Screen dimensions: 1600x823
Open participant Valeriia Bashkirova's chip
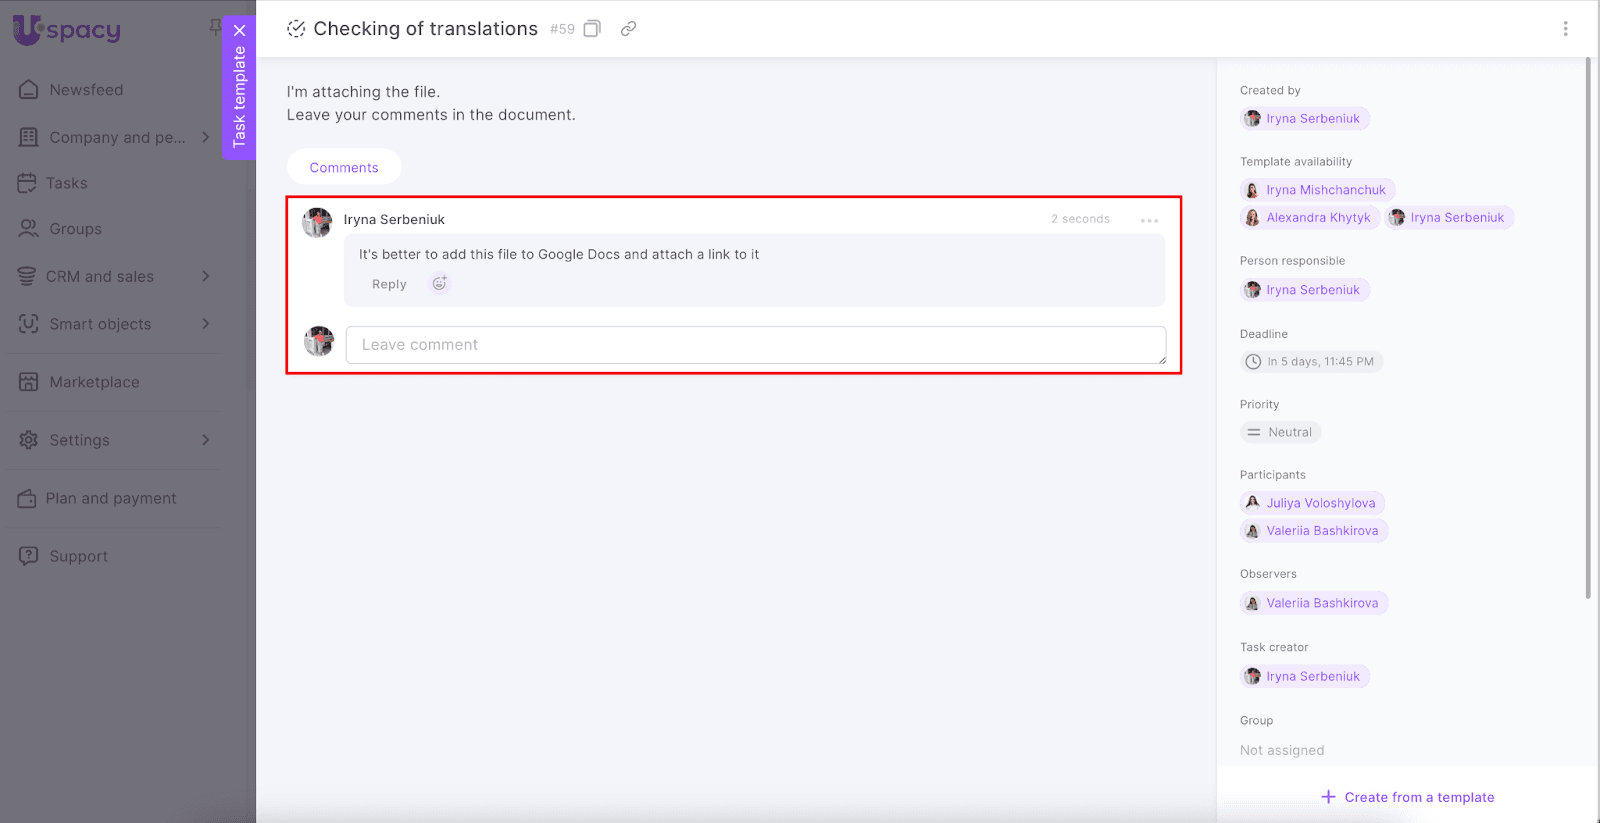coord(1314,531)
